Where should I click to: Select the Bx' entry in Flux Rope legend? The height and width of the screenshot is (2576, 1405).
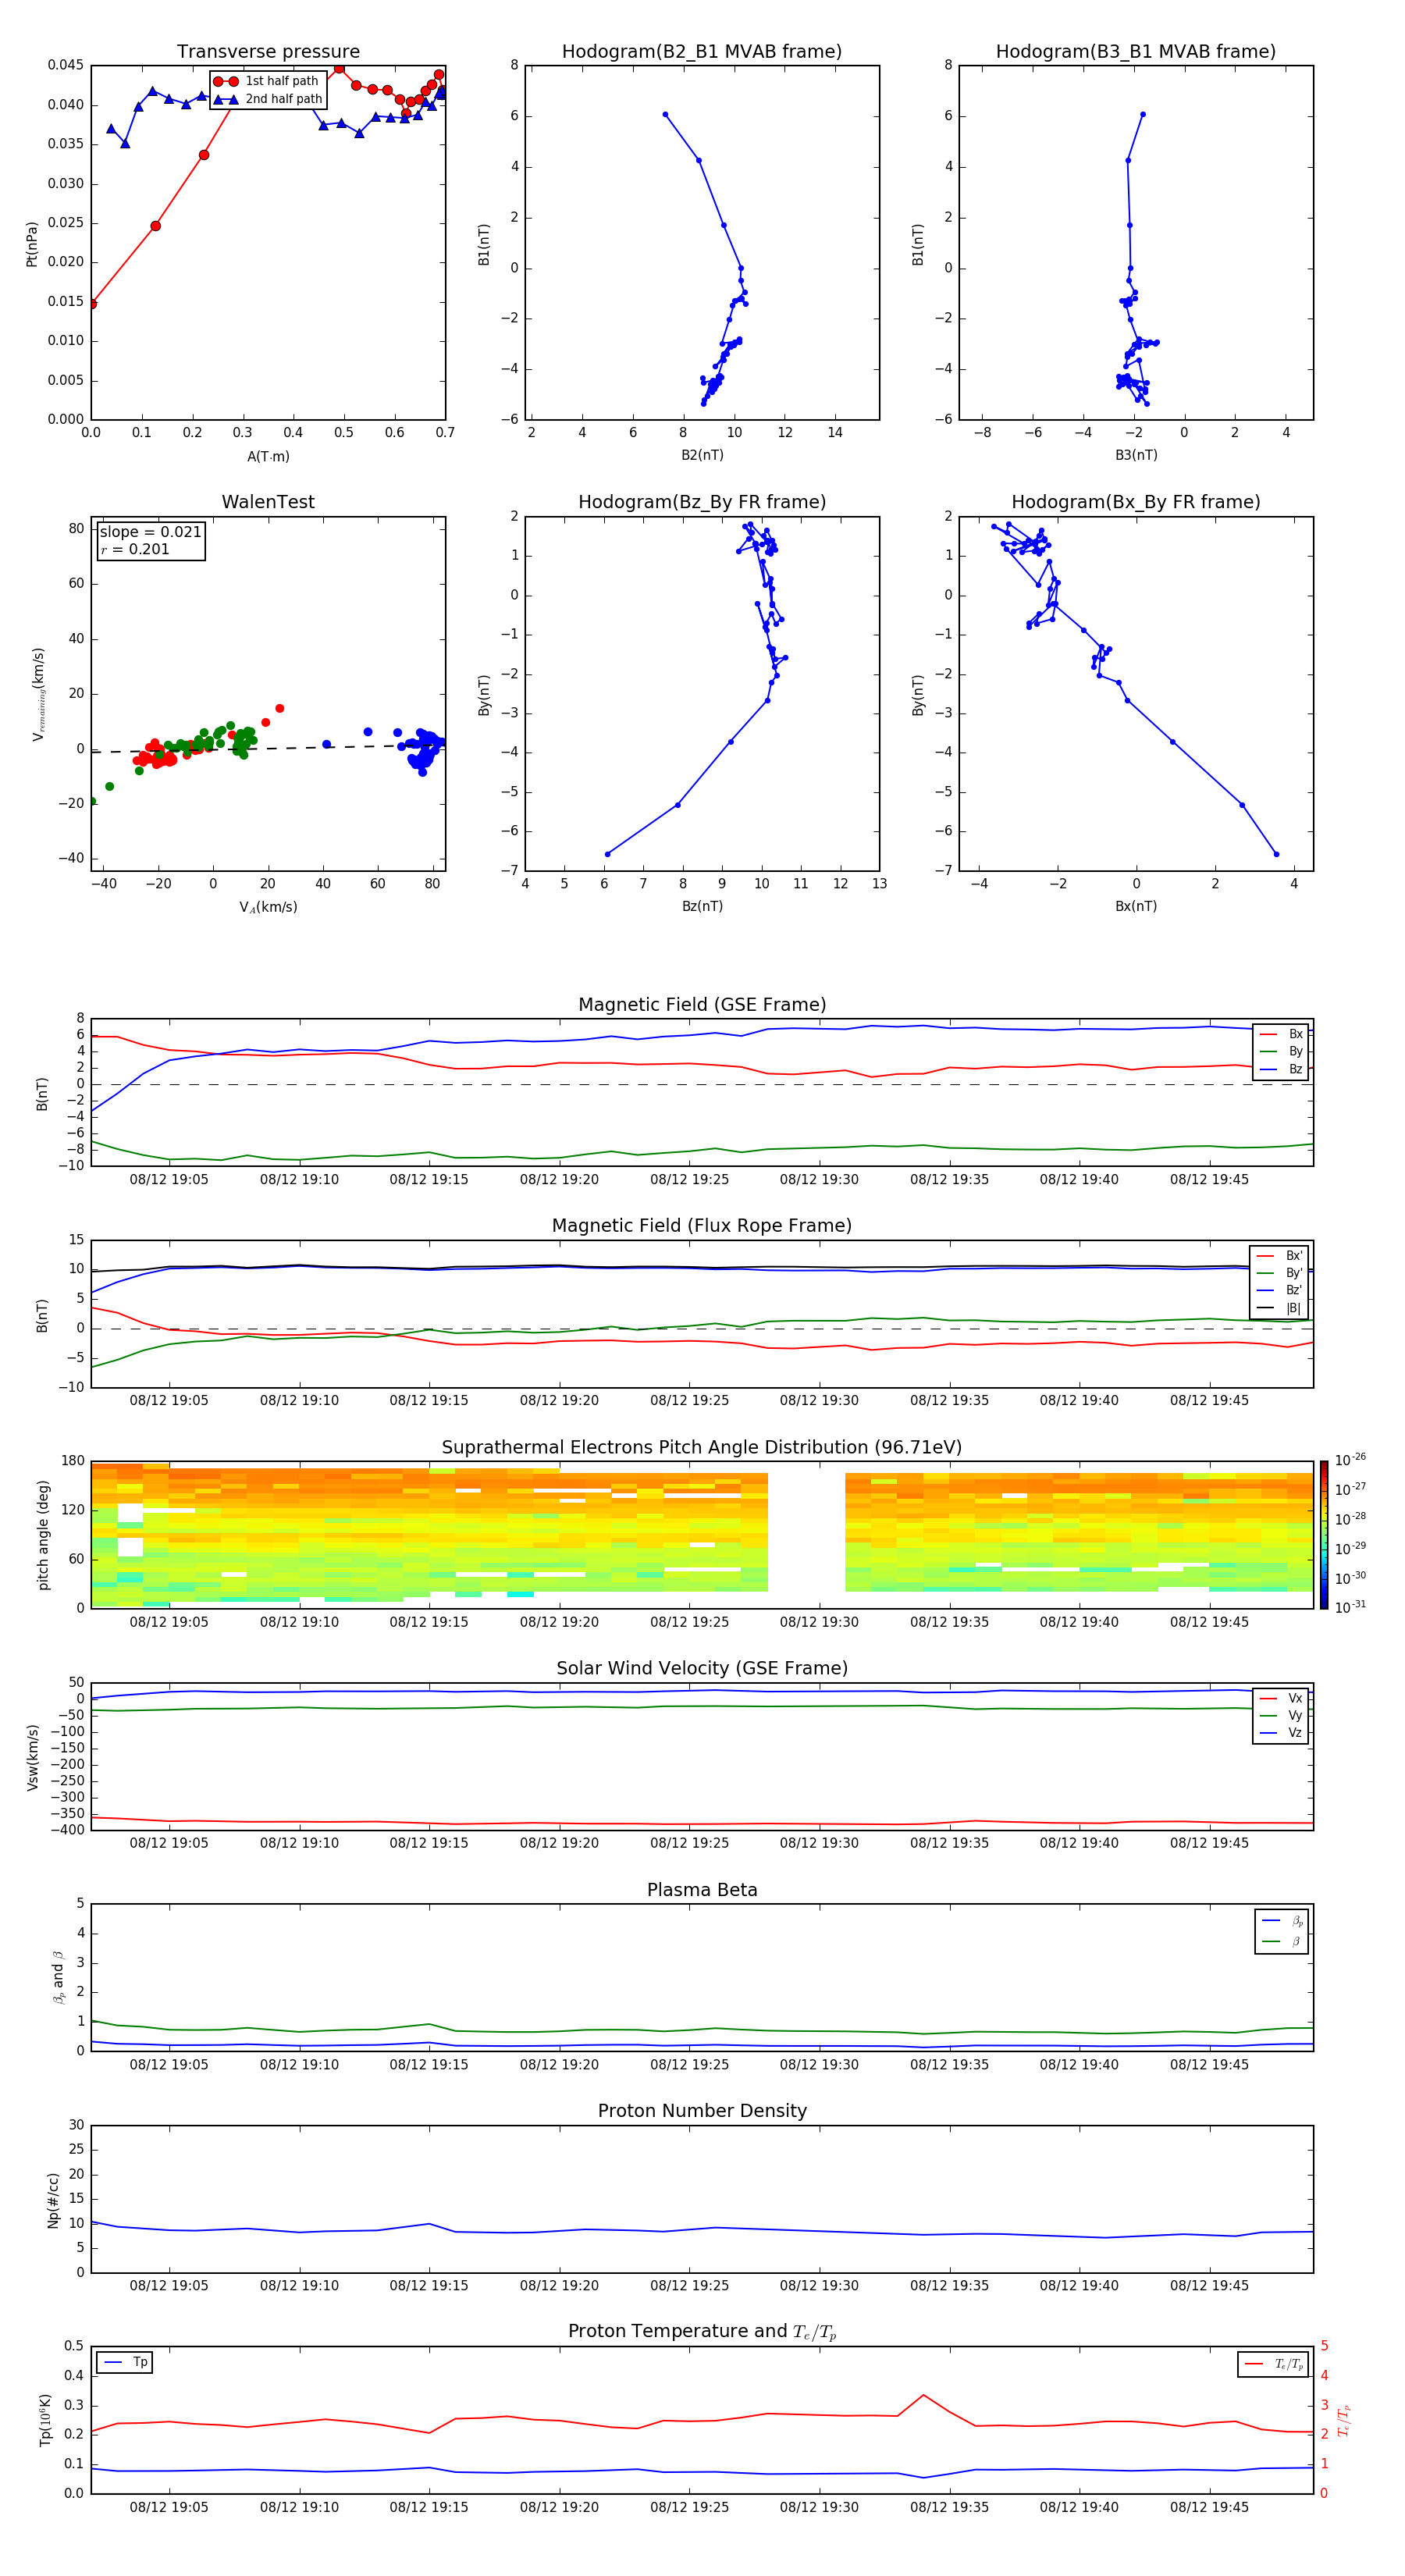pyautogui.click(x=1279, y=1256)
